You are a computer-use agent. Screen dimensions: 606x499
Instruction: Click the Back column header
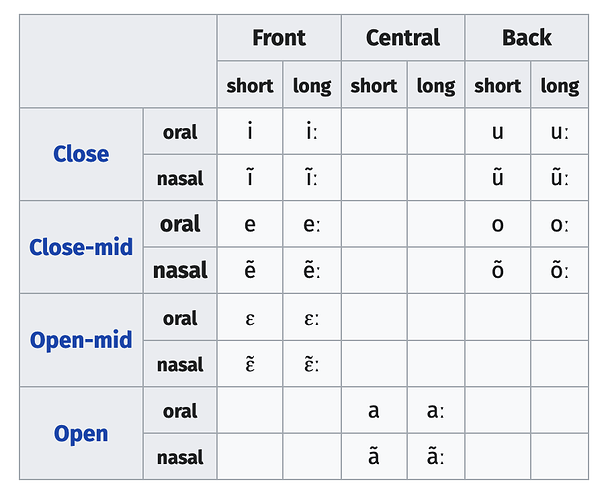[x=527, y=37]
